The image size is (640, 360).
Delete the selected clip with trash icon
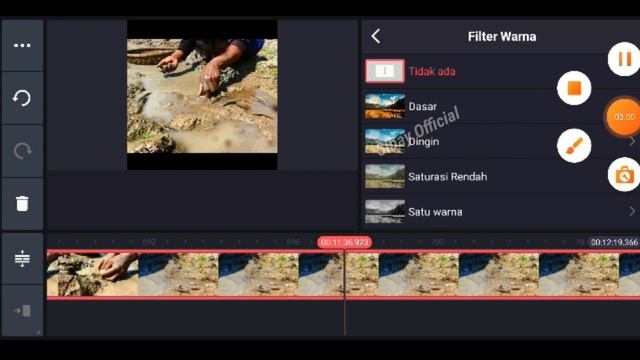22,203
